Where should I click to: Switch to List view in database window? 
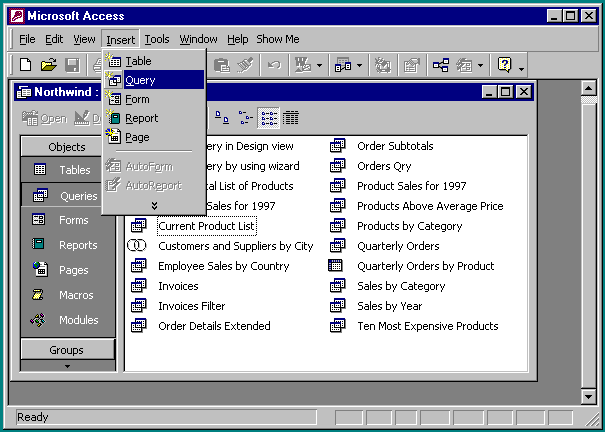coord(268,118)
